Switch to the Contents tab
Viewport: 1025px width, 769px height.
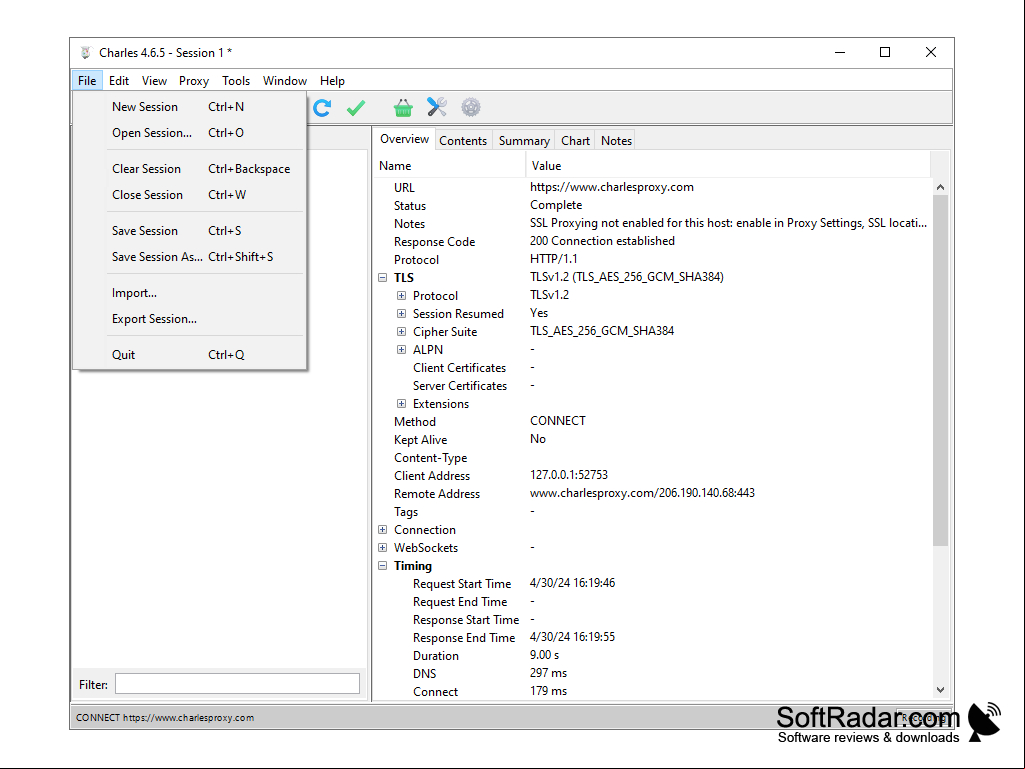(x=463, y=141)
